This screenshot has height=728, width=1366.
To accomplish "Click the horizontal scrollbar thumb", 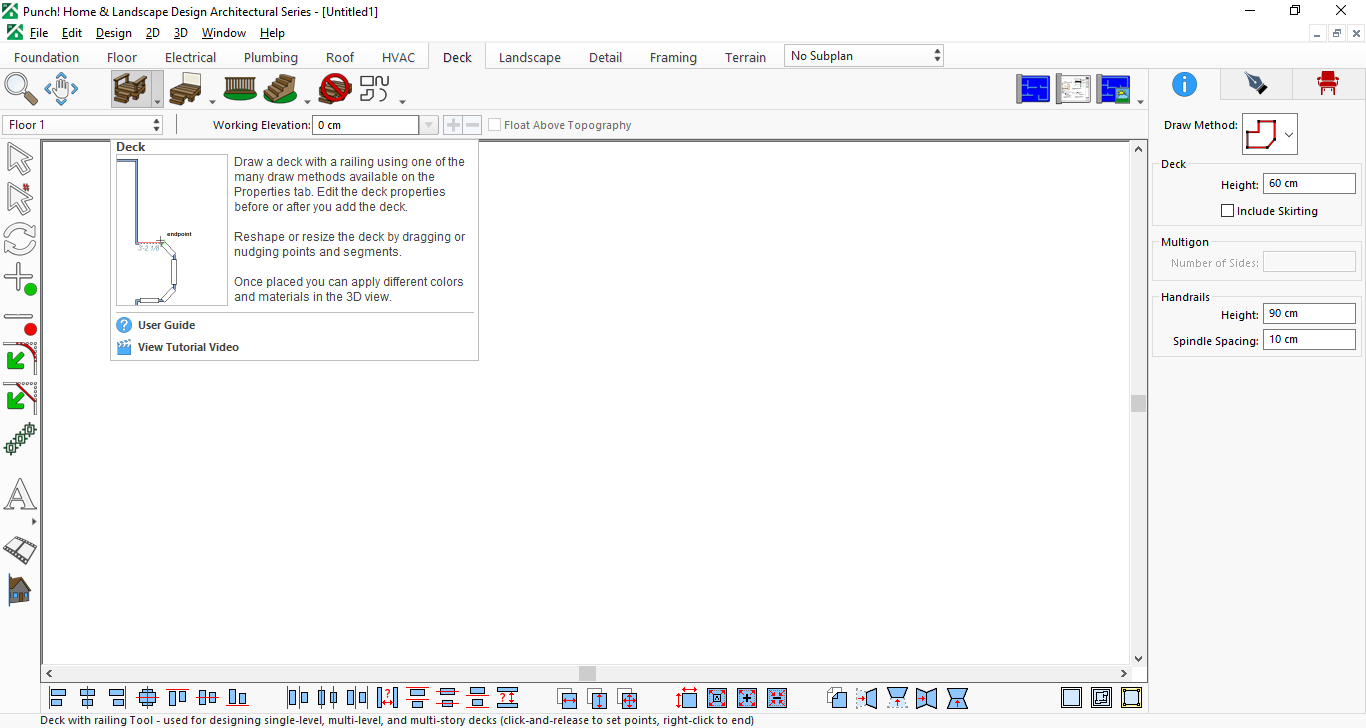I will [587, 674].
